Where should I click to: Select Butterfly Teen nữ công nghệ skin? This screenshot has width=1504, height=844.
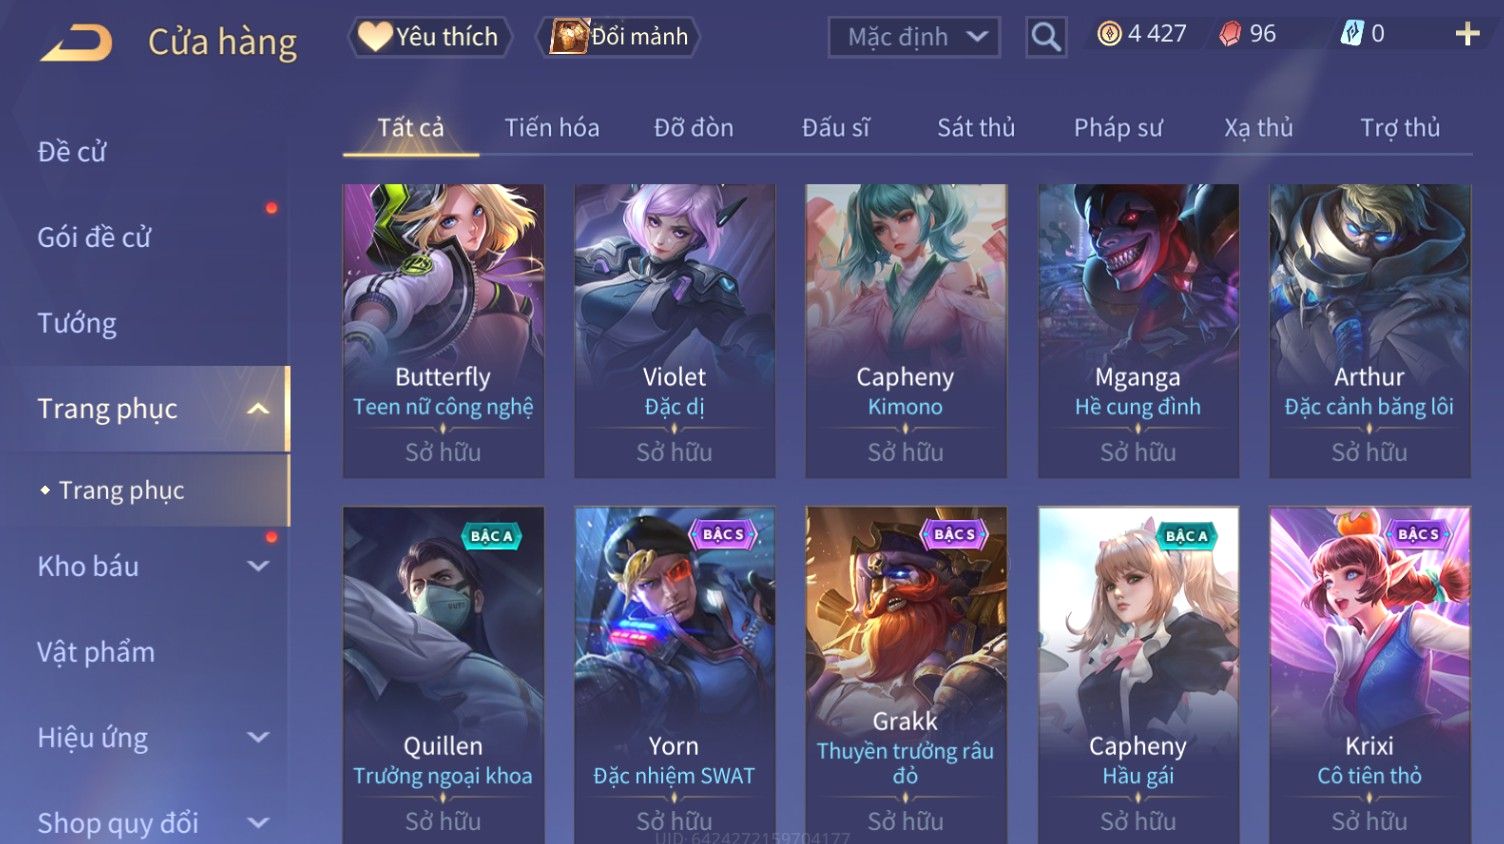443,331
